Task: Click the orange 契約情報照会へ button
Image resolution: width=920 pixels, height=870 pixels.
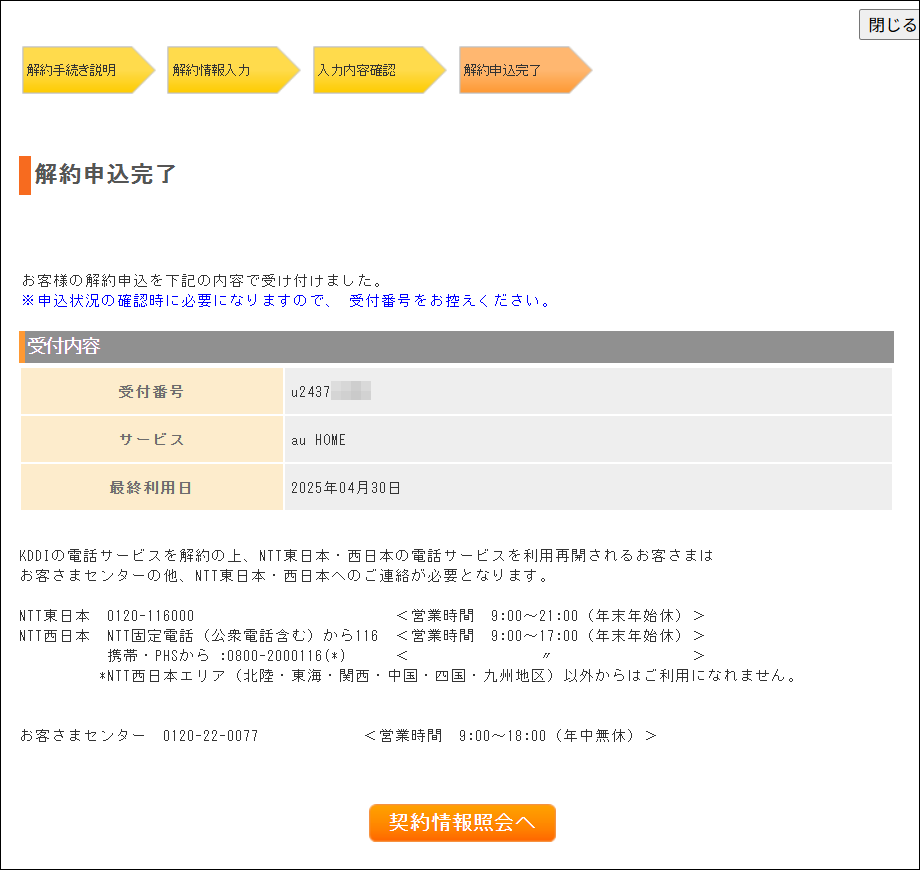Action: tap(461, 822)
